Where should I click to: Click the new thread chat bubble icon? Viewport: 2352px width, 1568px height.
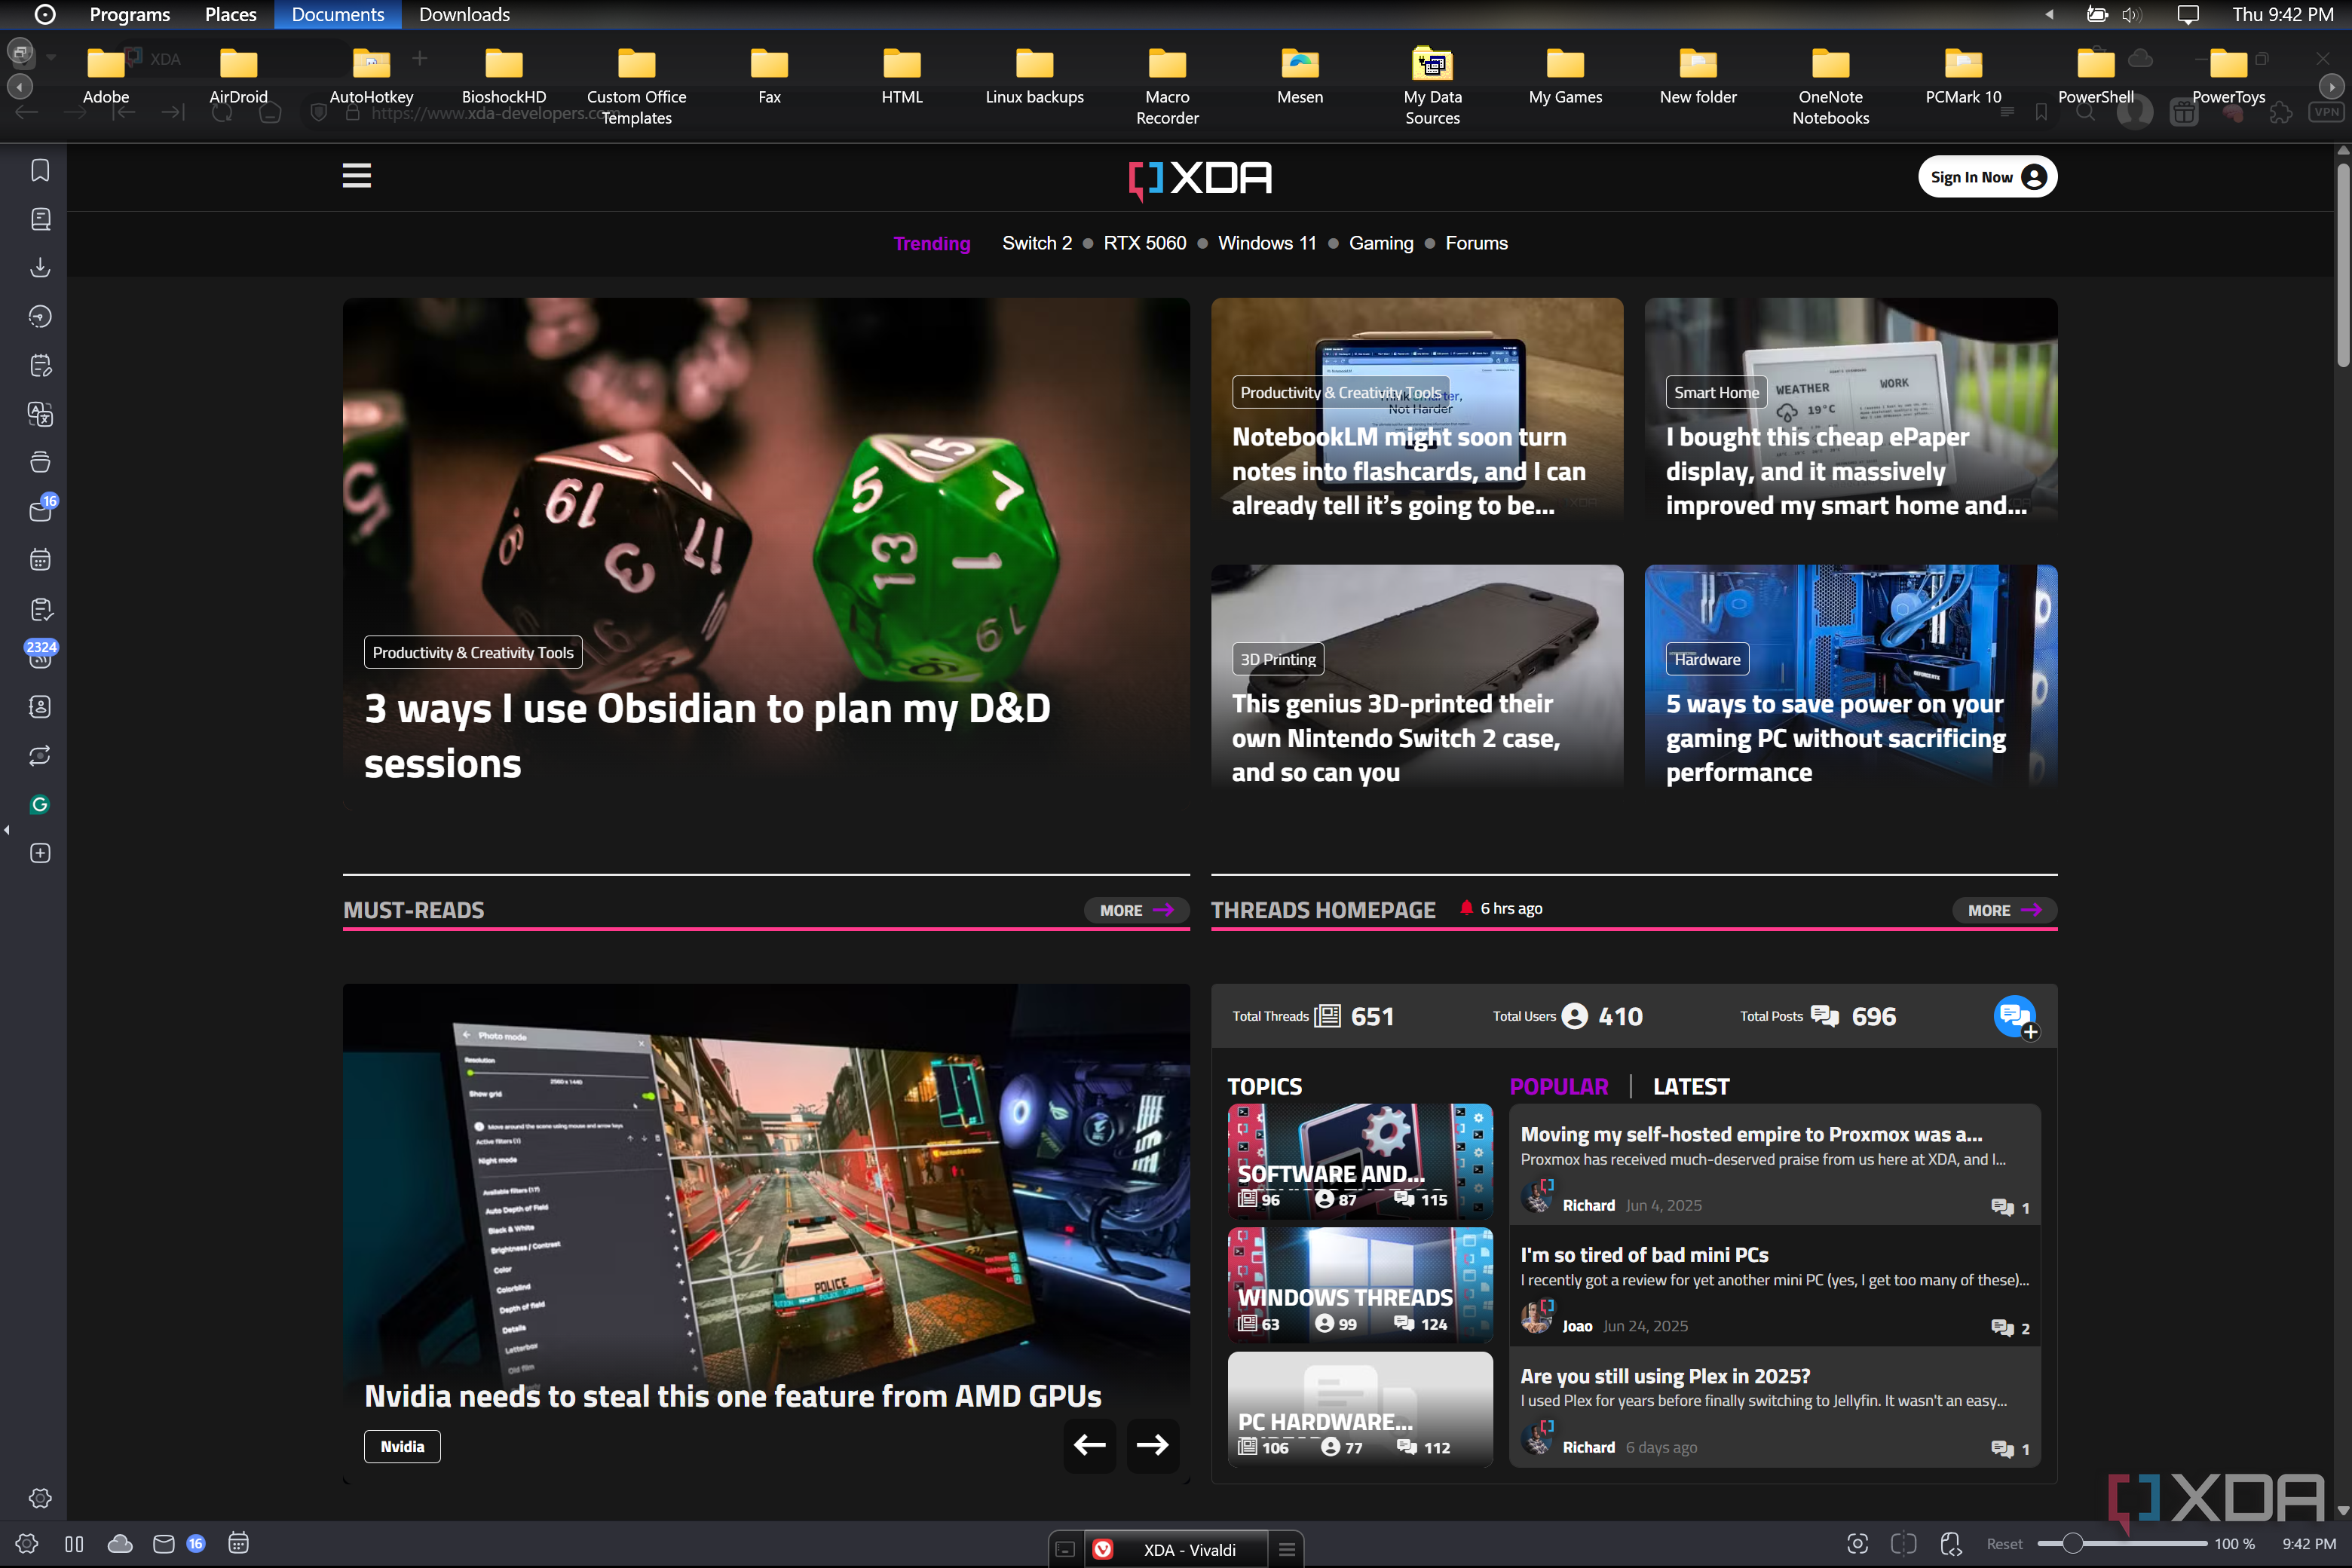(2015, 1017)
